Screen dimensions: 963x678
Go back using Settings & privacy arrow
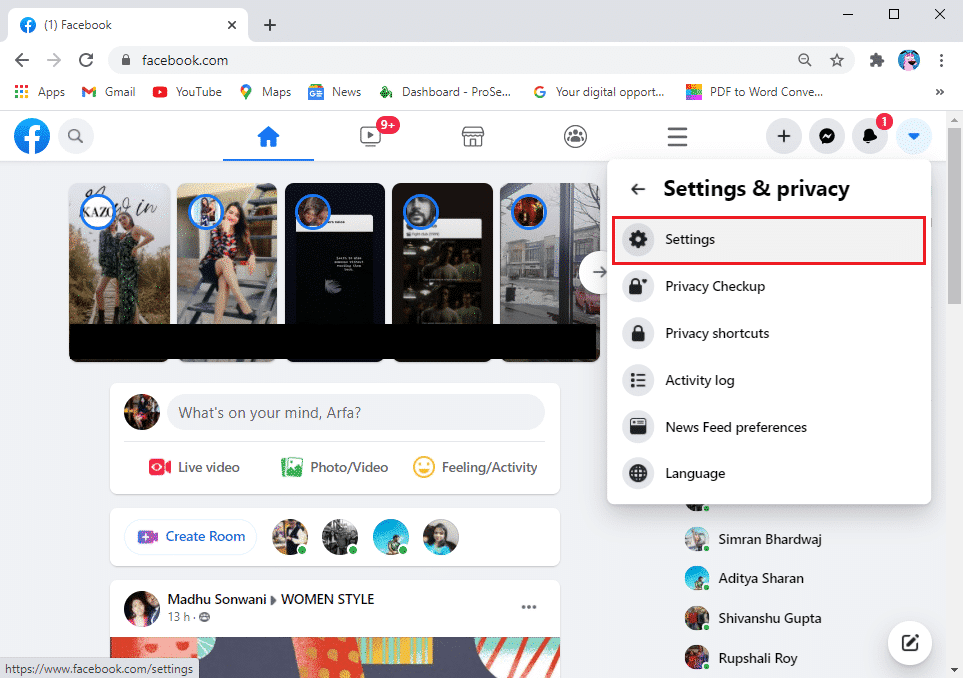(x=638, y=189)
